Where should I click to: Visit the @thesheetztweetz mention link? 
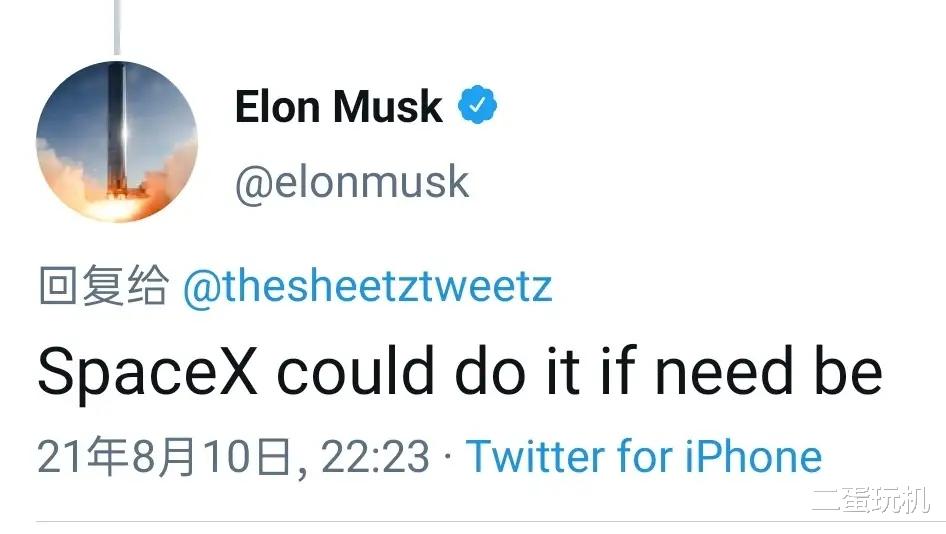pos(367,287)
